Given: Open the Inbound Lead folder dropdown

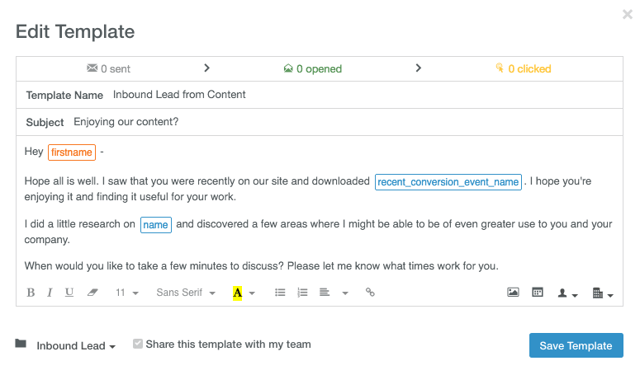Looking at the screenshot, I should [x=76, y=346].
